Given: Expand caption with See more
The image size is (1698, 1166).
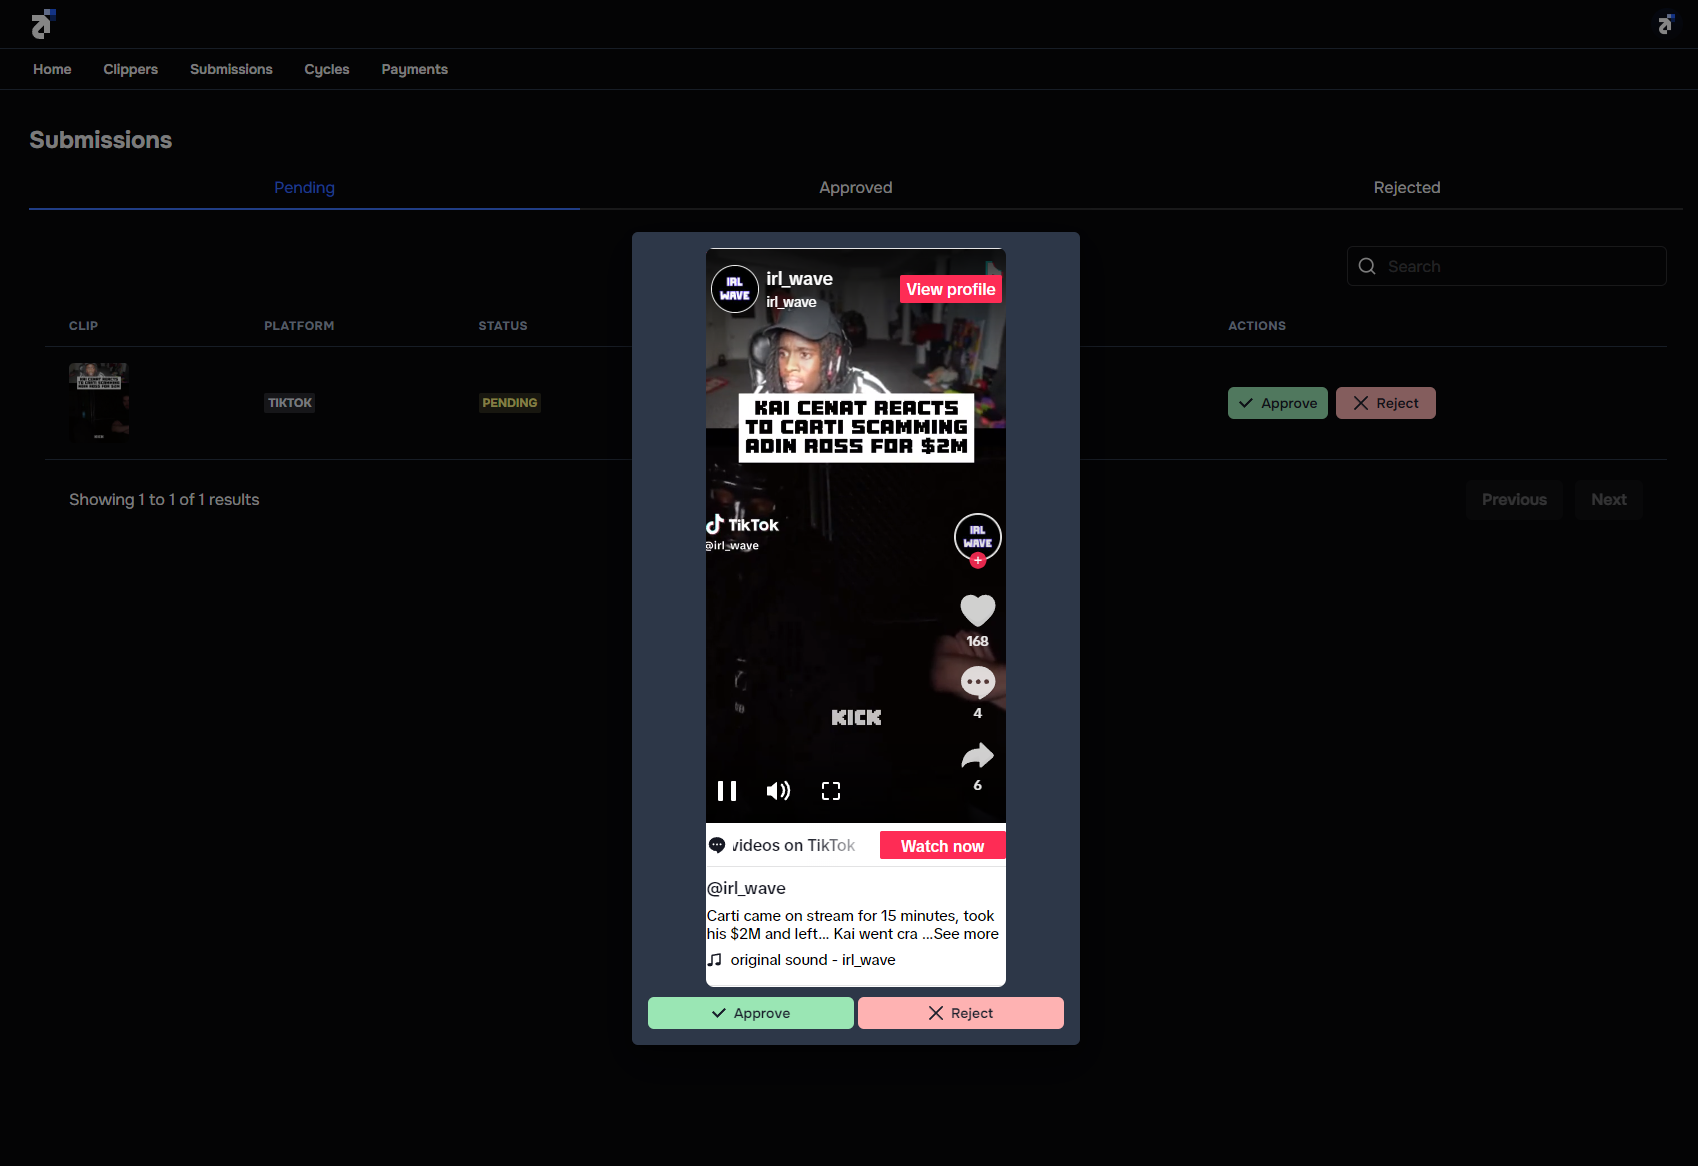Looking at the screenshot, I should 966,934.
